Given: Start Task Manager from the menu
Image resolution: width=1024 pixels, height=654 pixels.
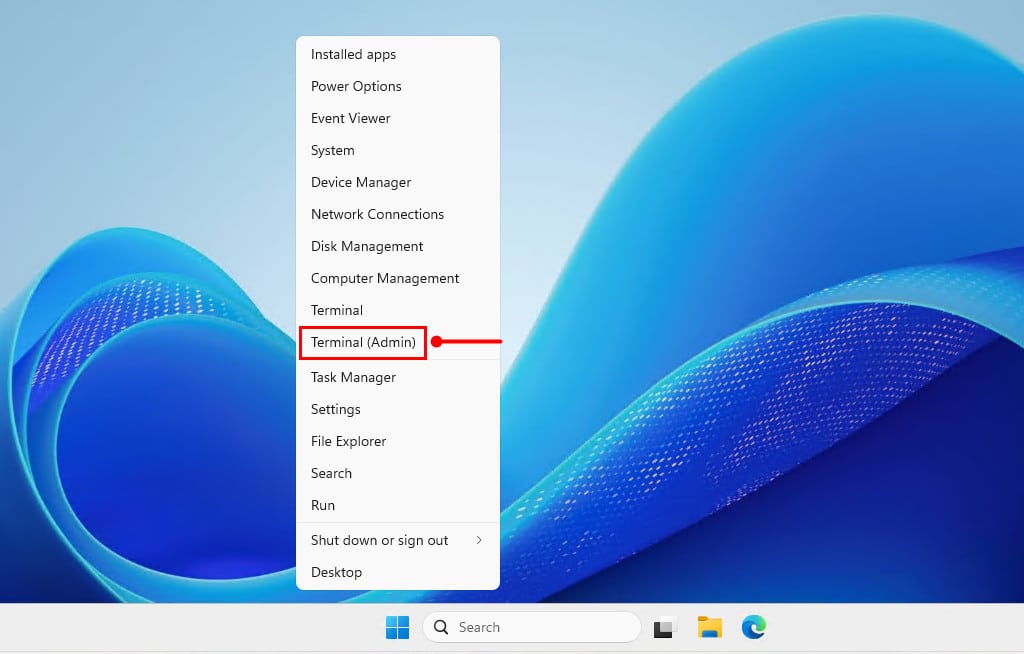Looking at the screenshot, I should tap(353, 377).
